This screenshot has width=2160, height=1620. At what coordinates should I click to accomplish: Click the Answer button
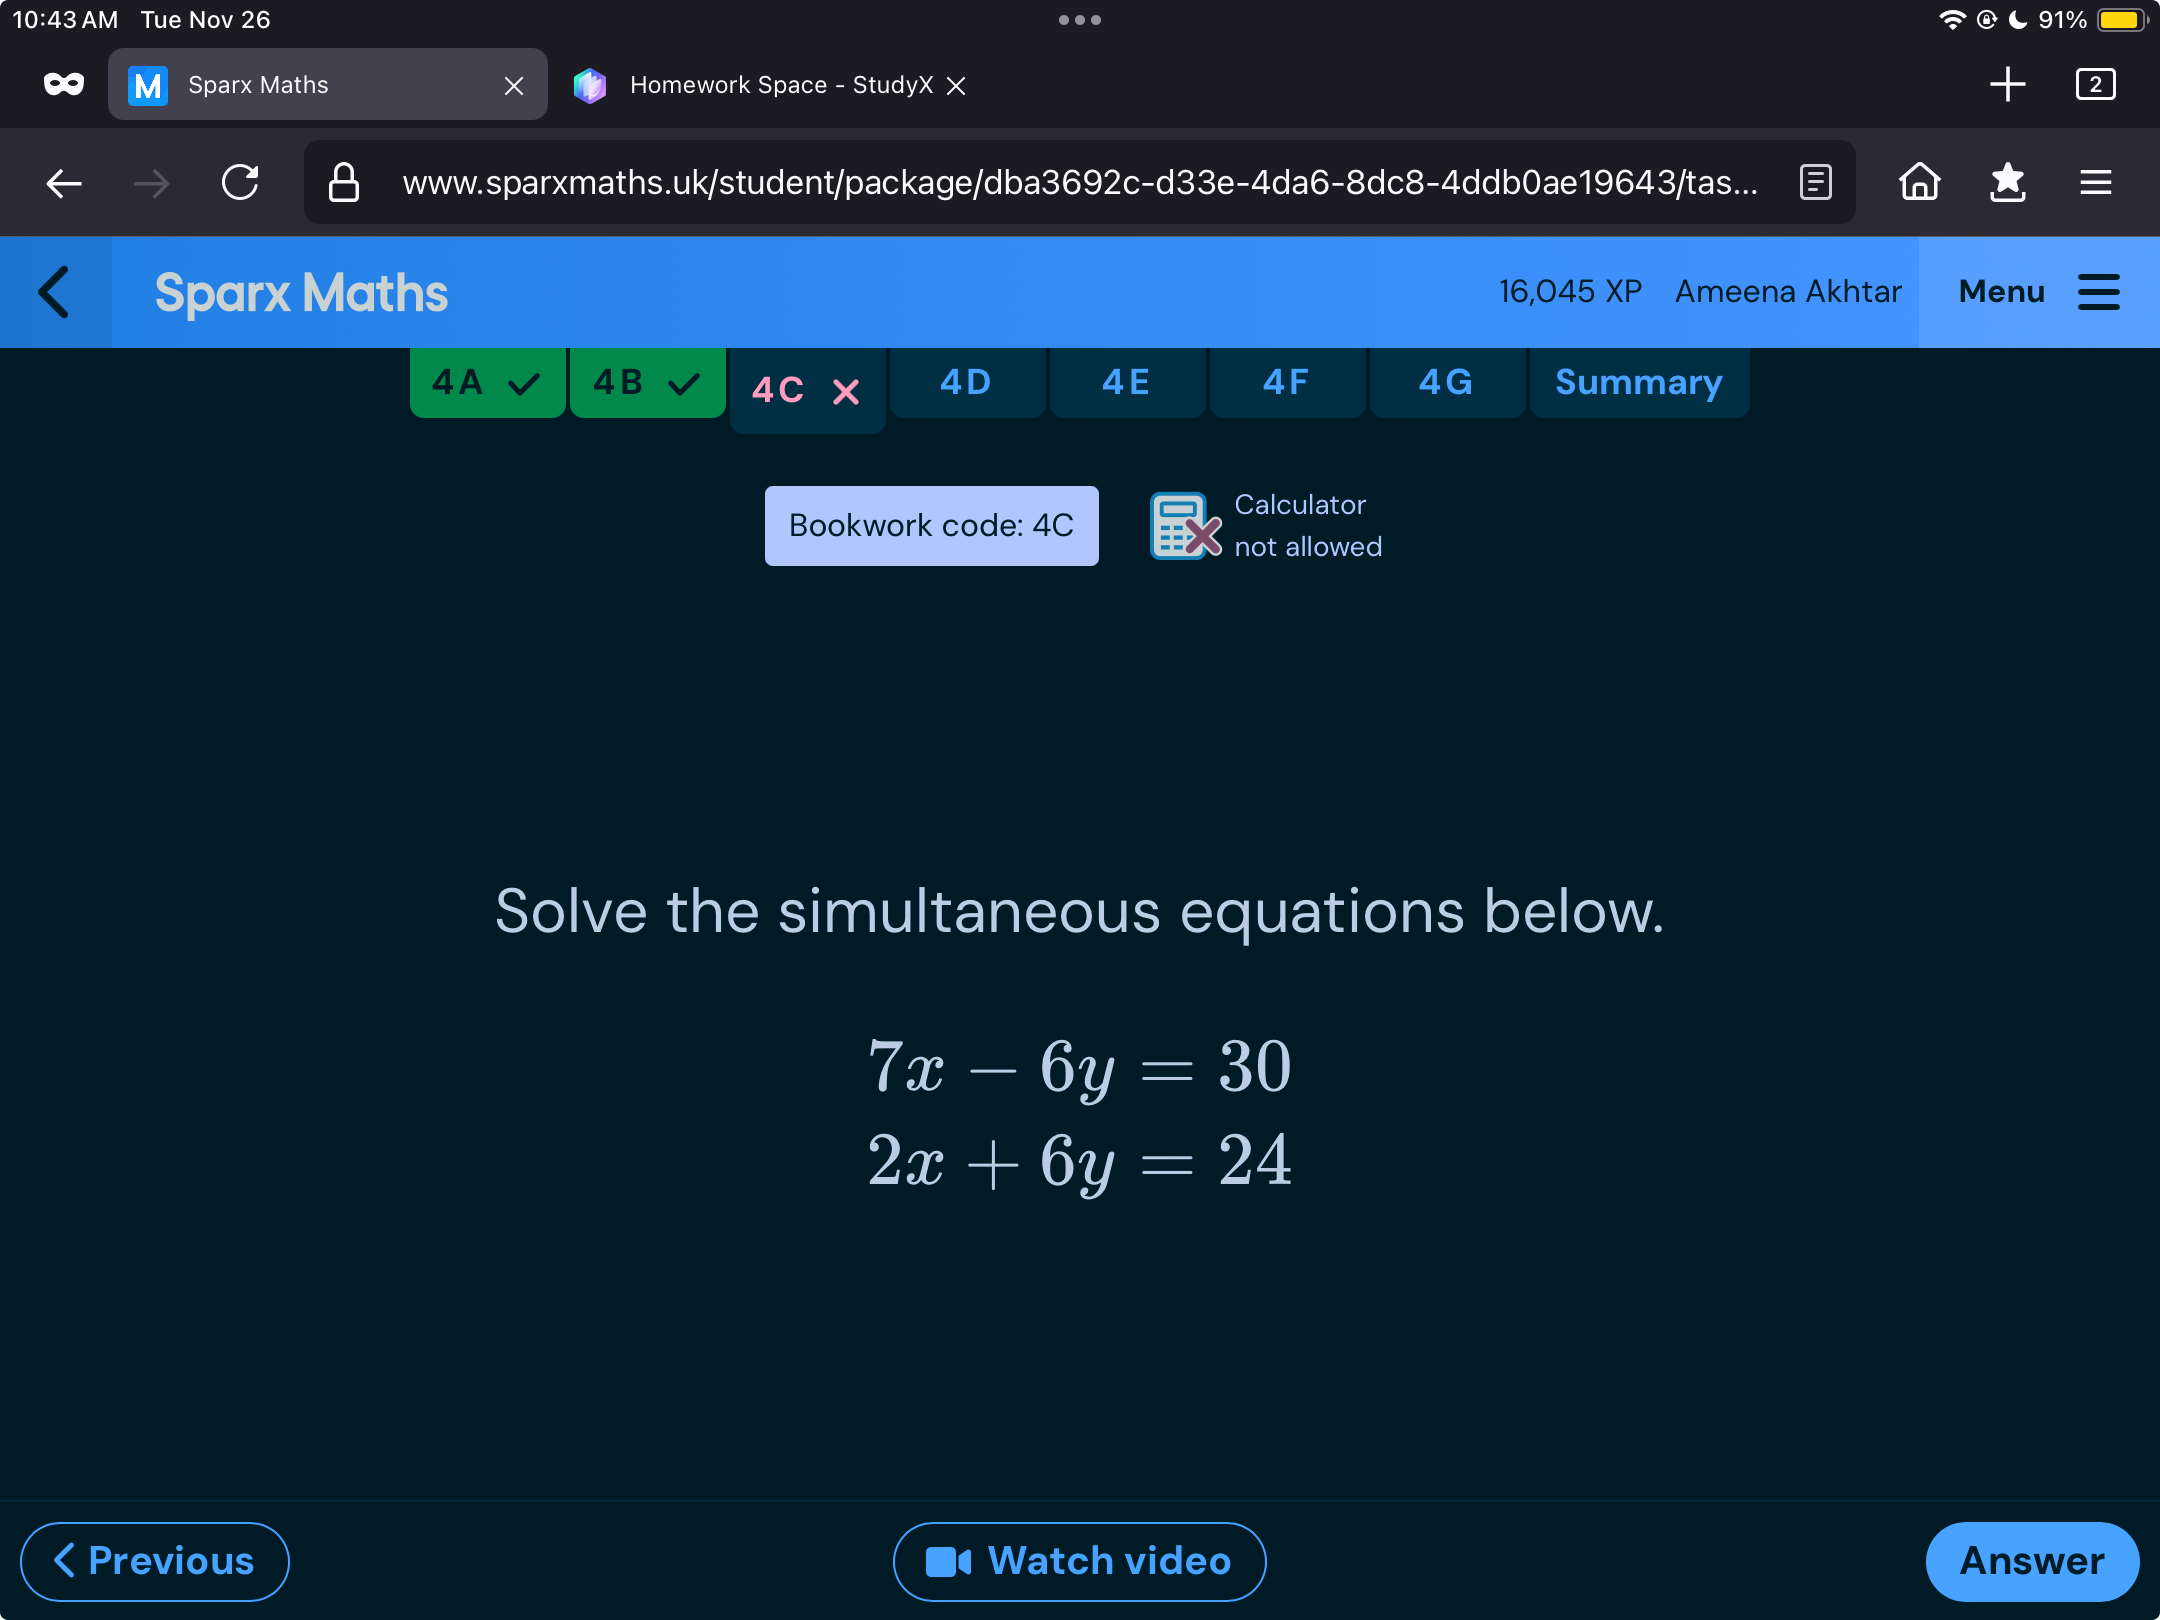[x=2031, y=1559]
